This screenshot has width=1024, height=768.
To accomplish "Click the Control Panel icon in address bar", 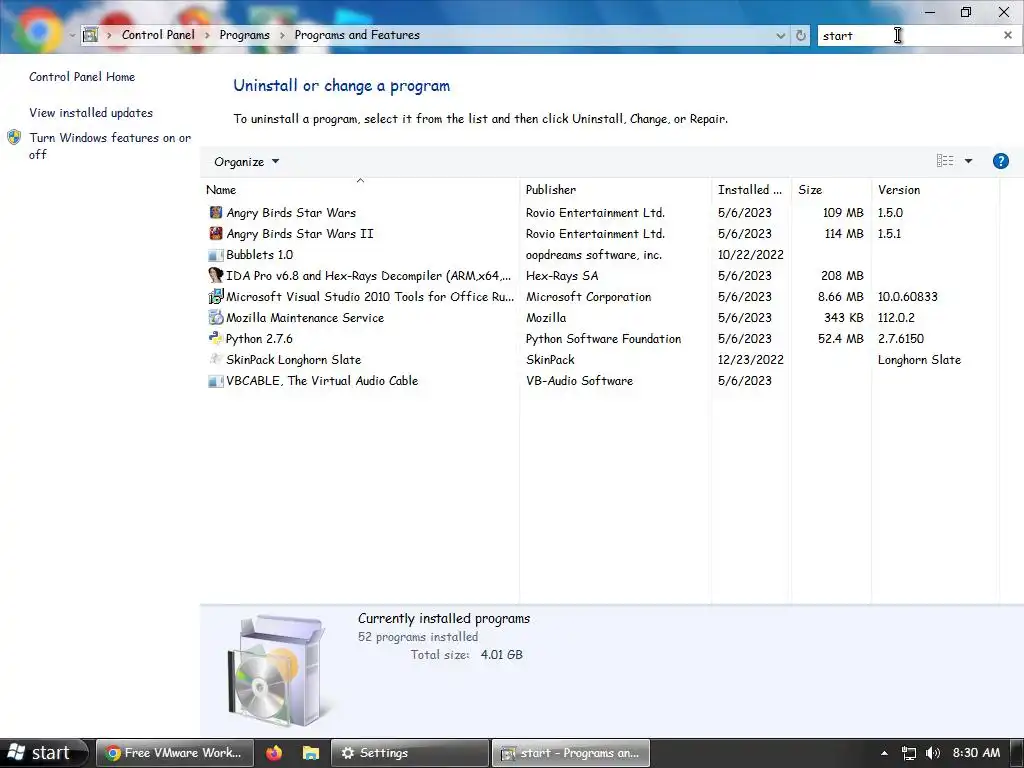I will tap(91, 35).
